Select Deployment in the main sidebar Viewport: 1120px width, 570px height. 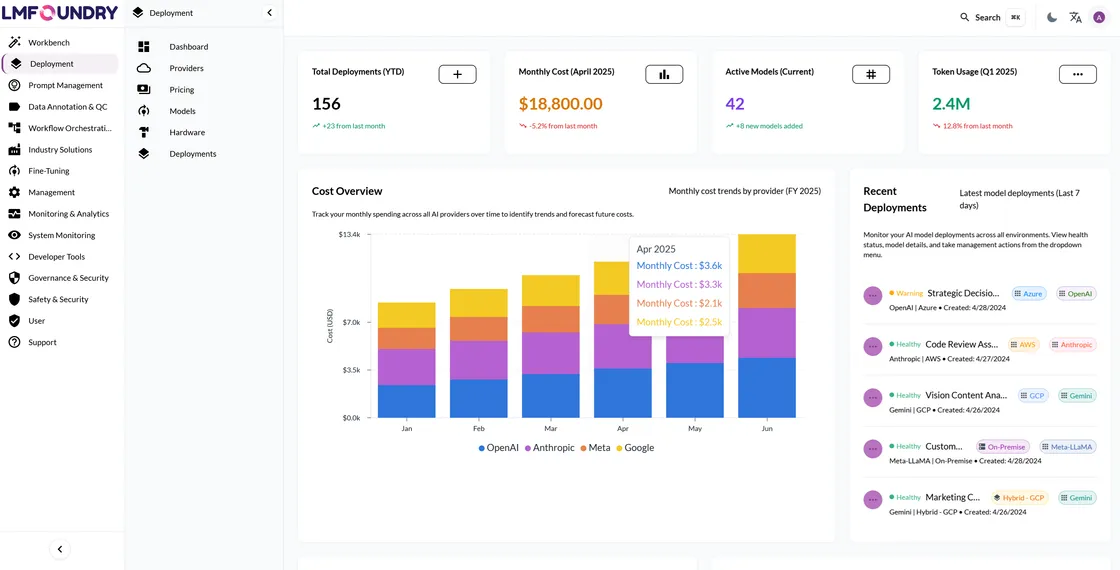60,64
